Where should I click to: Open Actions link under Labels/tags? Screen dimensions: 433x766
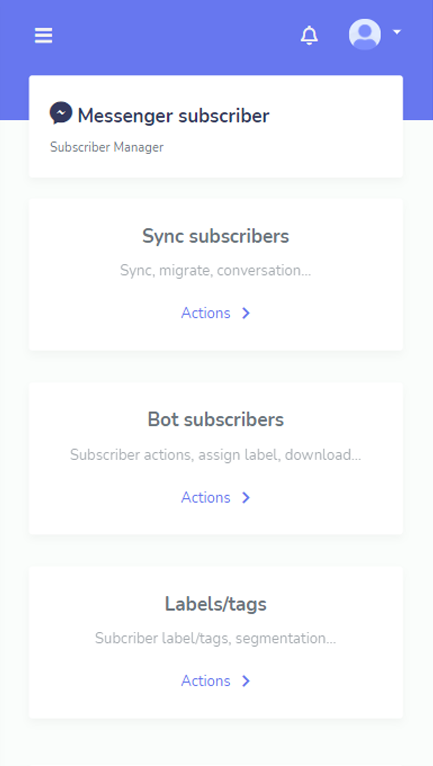(206, 681)
